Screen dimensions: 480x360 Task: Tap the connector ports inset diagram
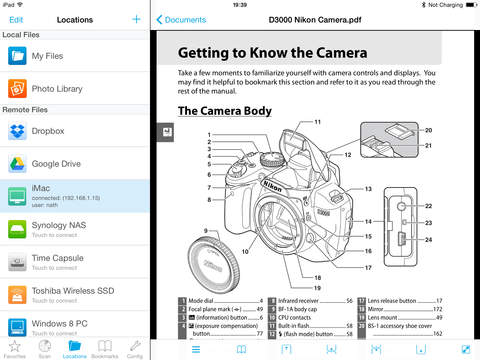(400, 226)
